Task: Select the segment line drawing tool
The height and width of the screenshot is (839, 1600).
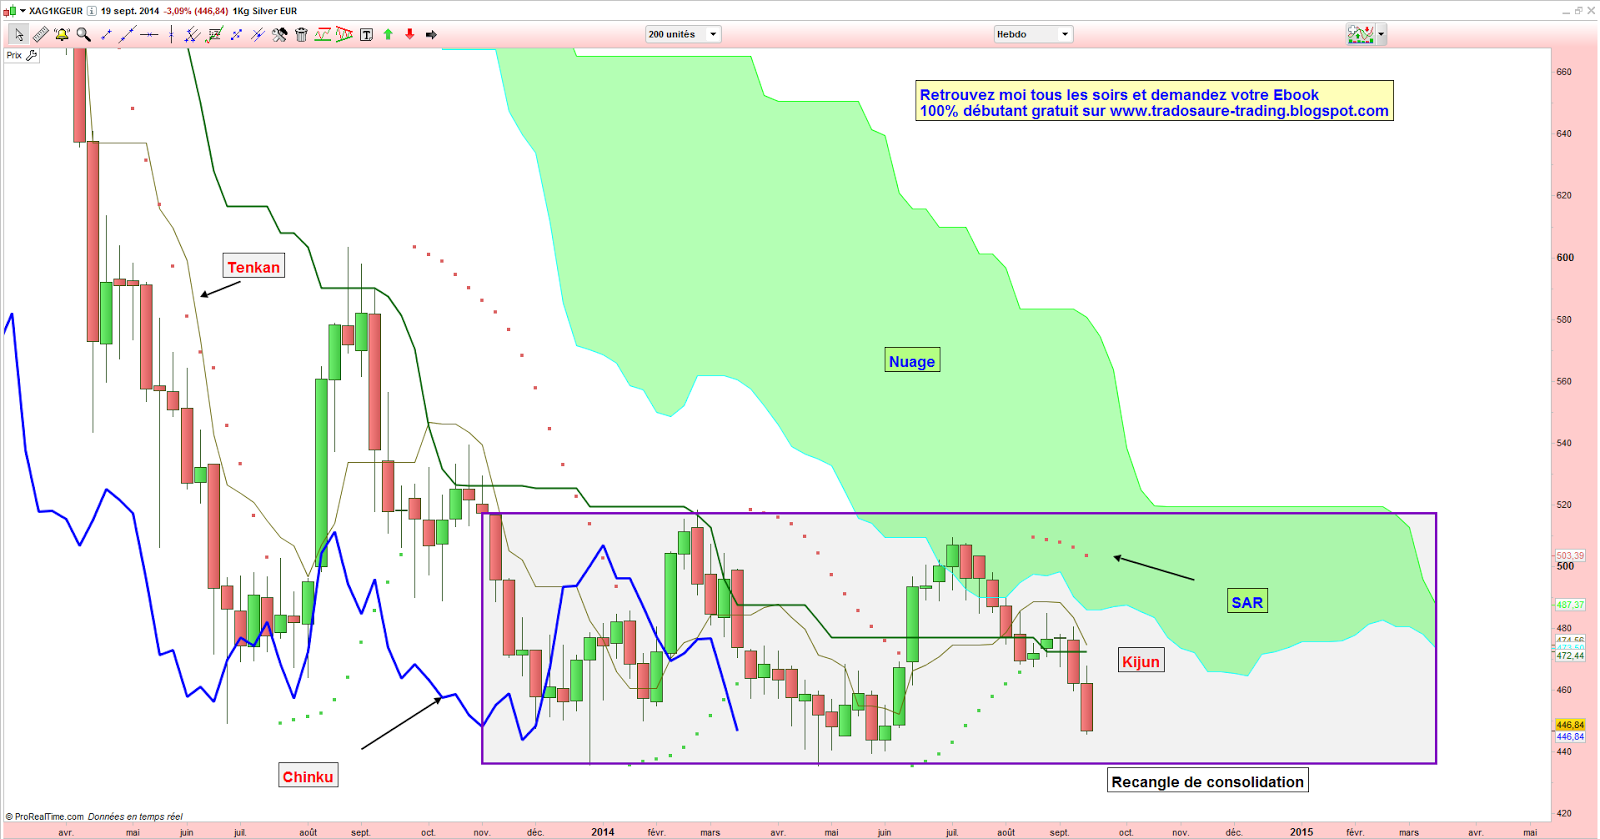Action: (106, 34)
